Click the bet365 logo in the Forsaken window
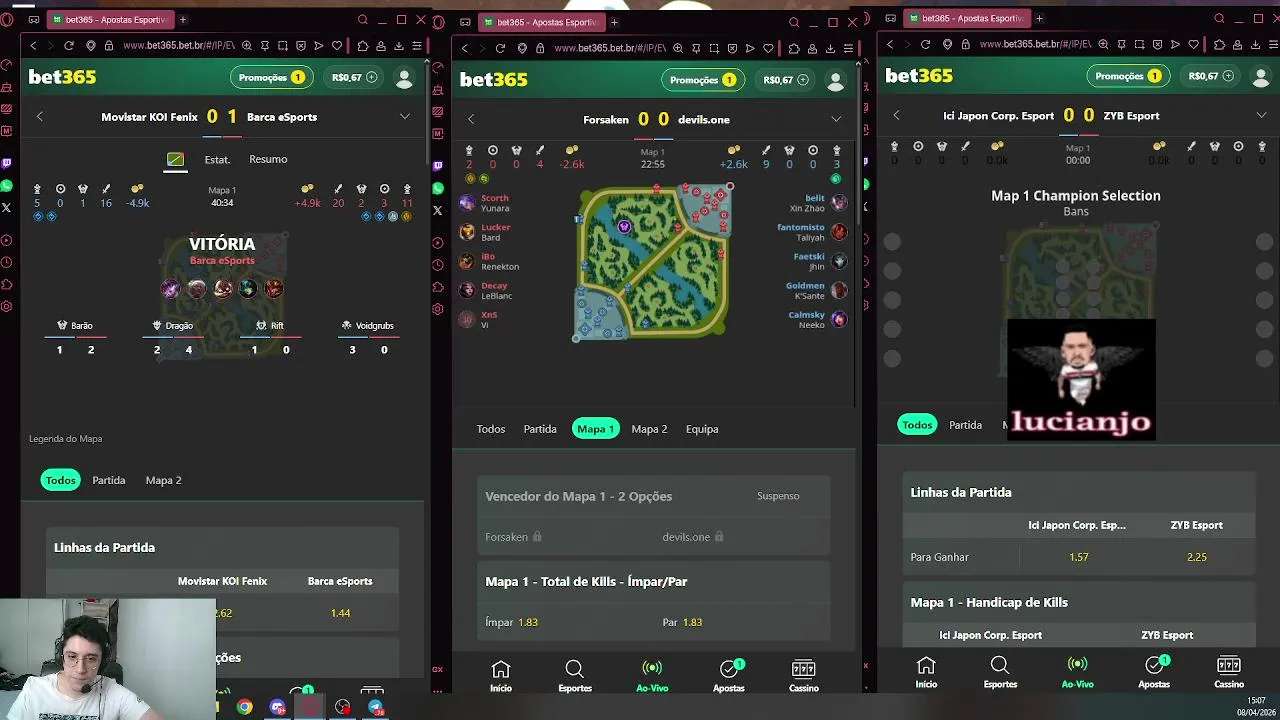 click(494, 80)
